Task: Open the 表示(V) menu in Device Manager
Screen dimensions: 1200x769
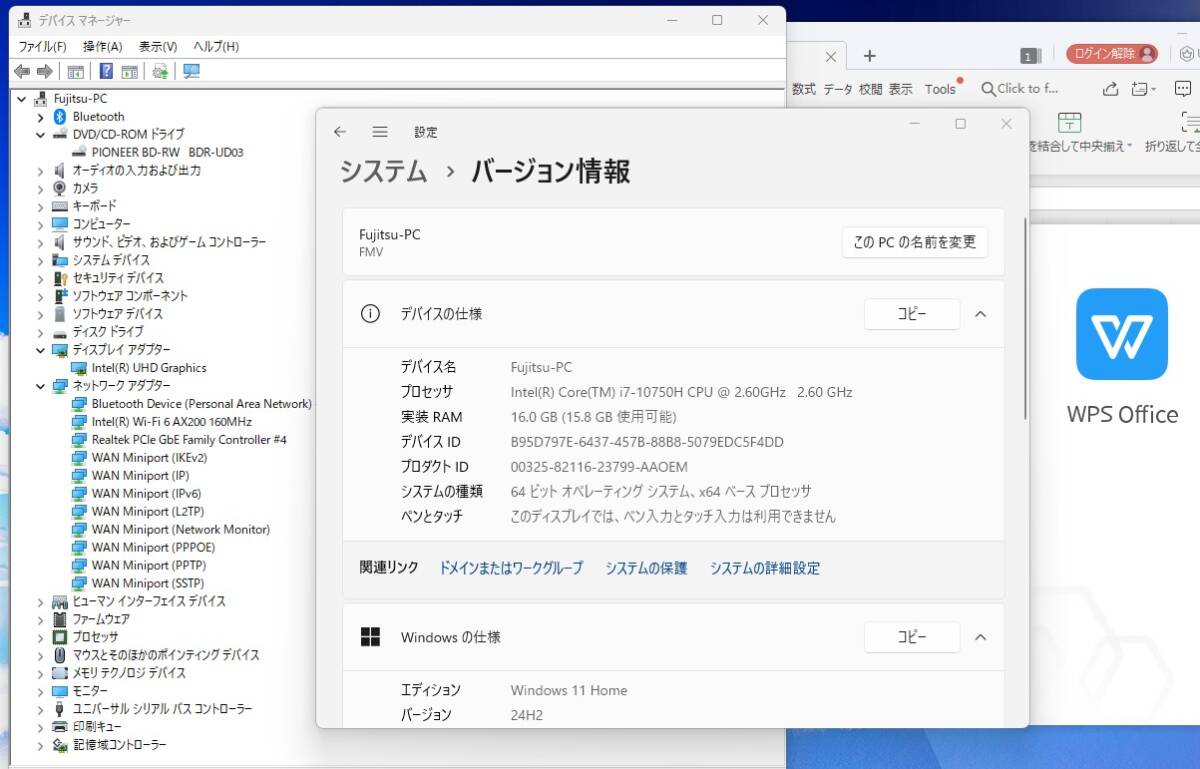Action: coord(158,47)
